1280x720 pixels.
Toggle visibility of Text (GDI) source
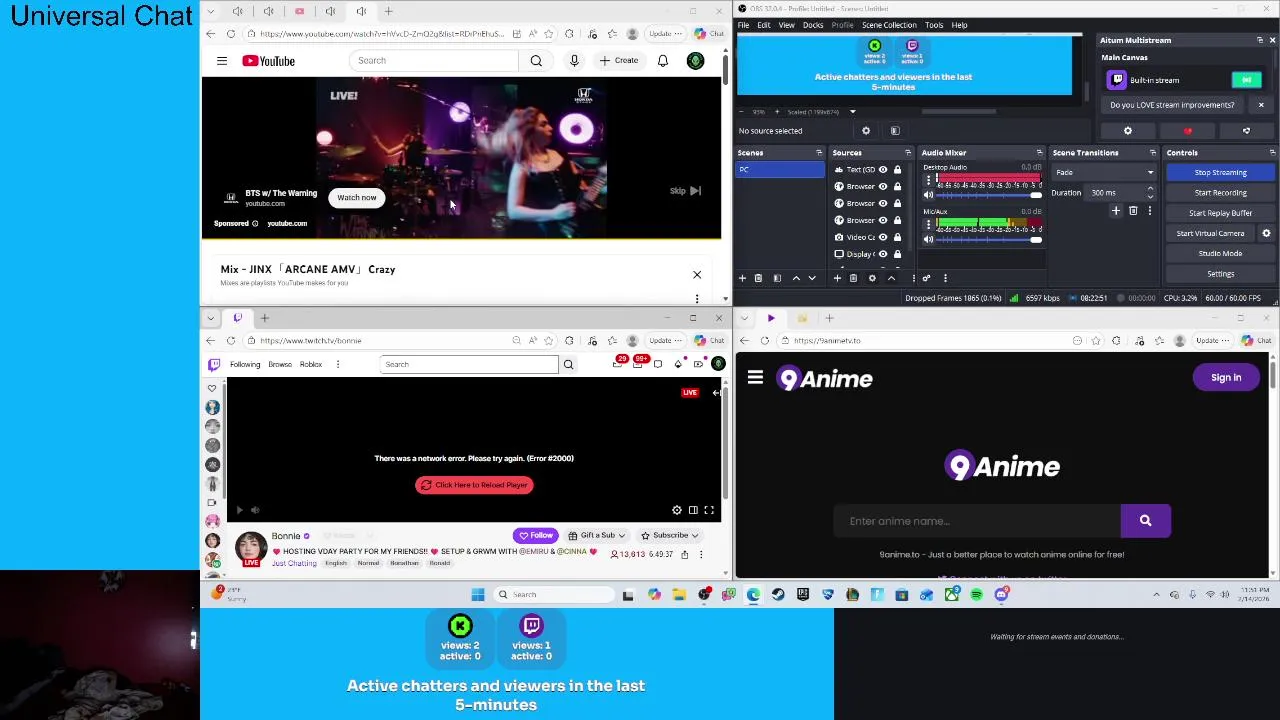(883, 170)
